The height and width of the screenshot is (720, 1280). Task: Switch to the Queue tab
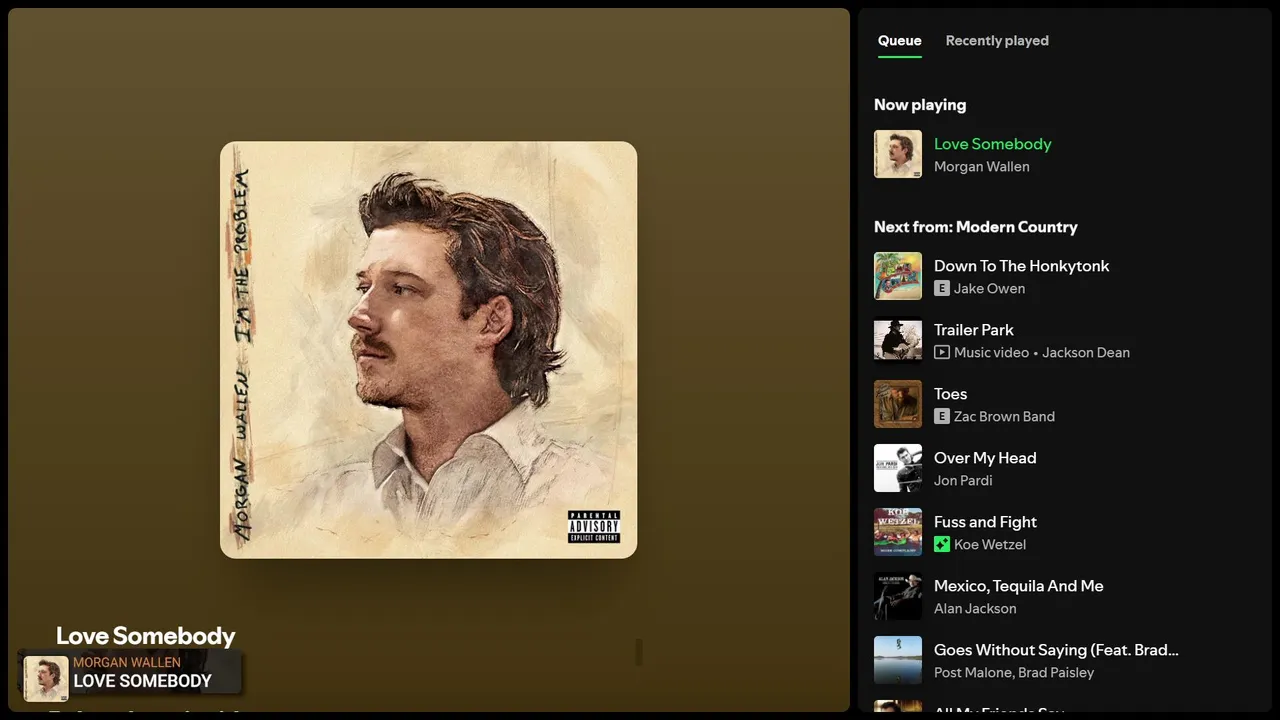pyautogui.click(x=899, y=41)
